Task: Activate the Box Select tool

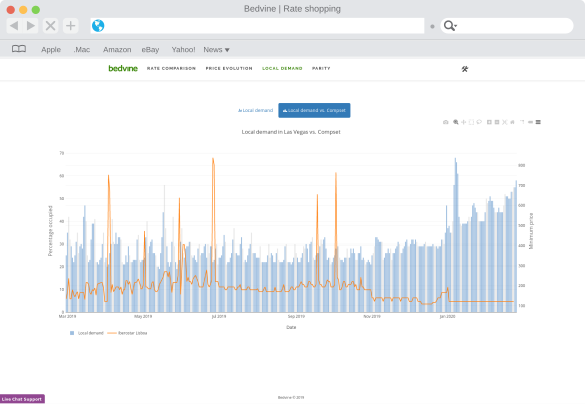Action: [x=471, y=122]
